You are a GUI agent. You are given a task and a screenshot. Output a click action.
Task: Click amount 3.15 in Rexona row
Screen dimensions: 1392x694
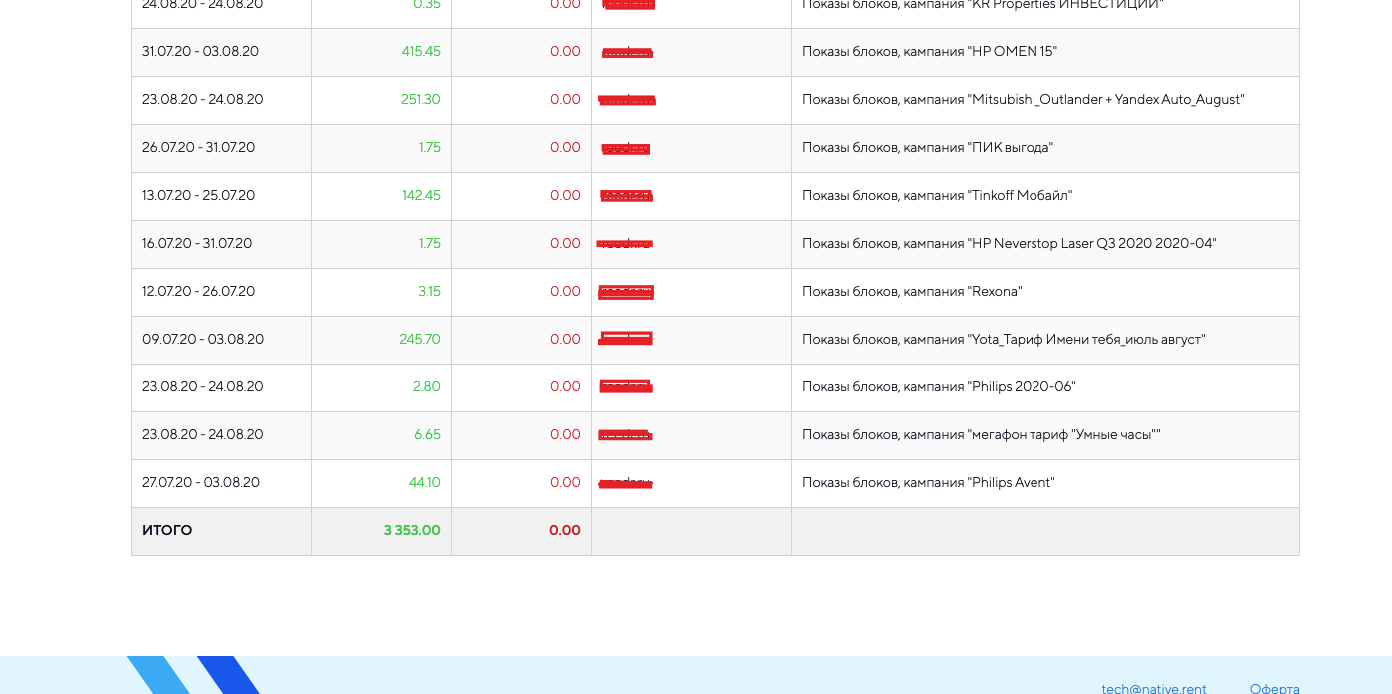430,291
